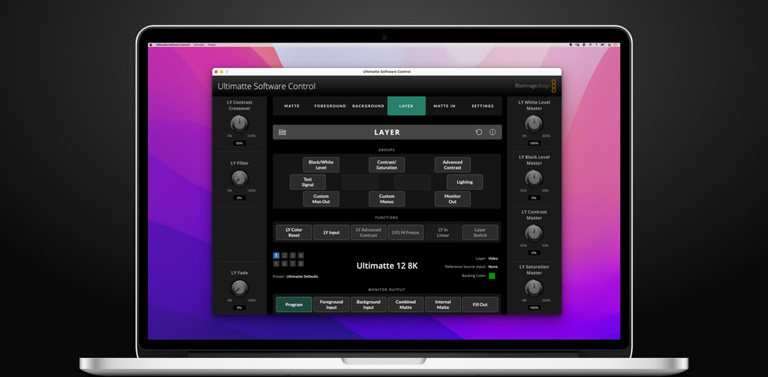The width and height of the screenshot is (768, 377).
Task: Click the LY Contrast Crossover 50% value field
Action: point(240,143)
